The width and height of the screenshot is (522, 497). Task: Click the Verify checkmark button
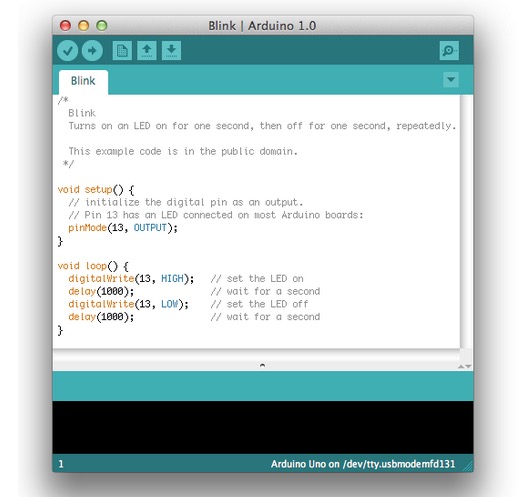(68, 51)
